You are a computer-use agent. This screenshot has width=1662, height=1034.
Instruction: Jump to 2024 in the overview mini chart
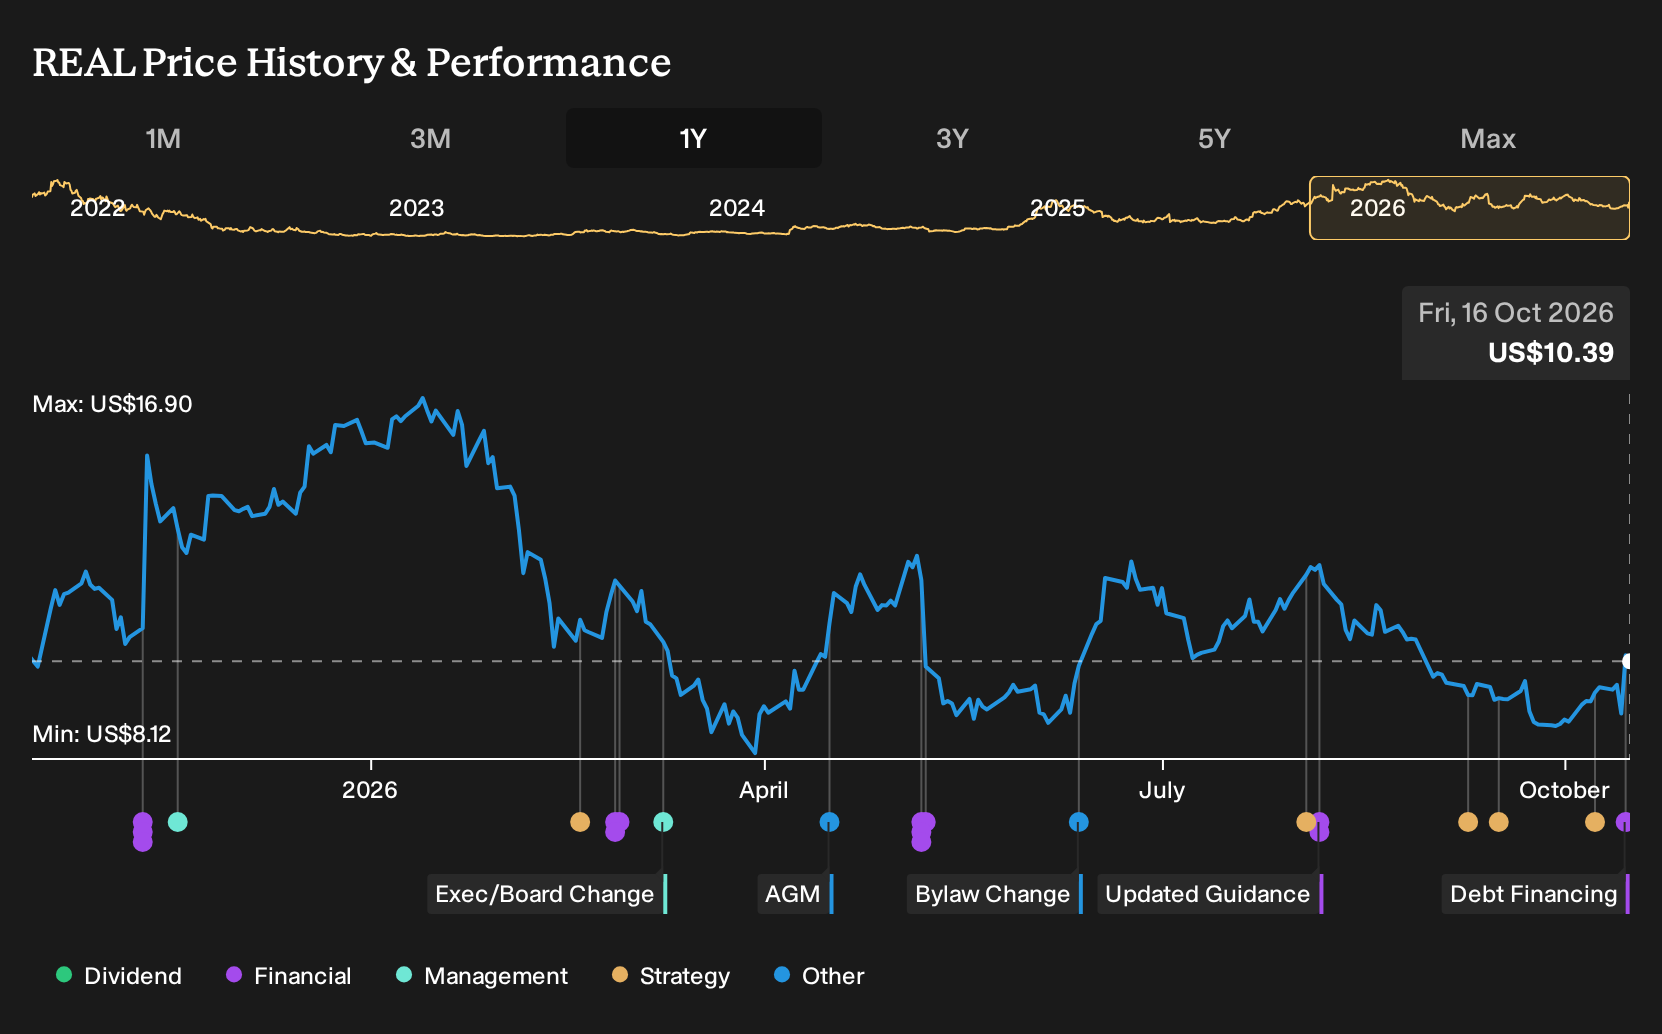tap(737, 208)
